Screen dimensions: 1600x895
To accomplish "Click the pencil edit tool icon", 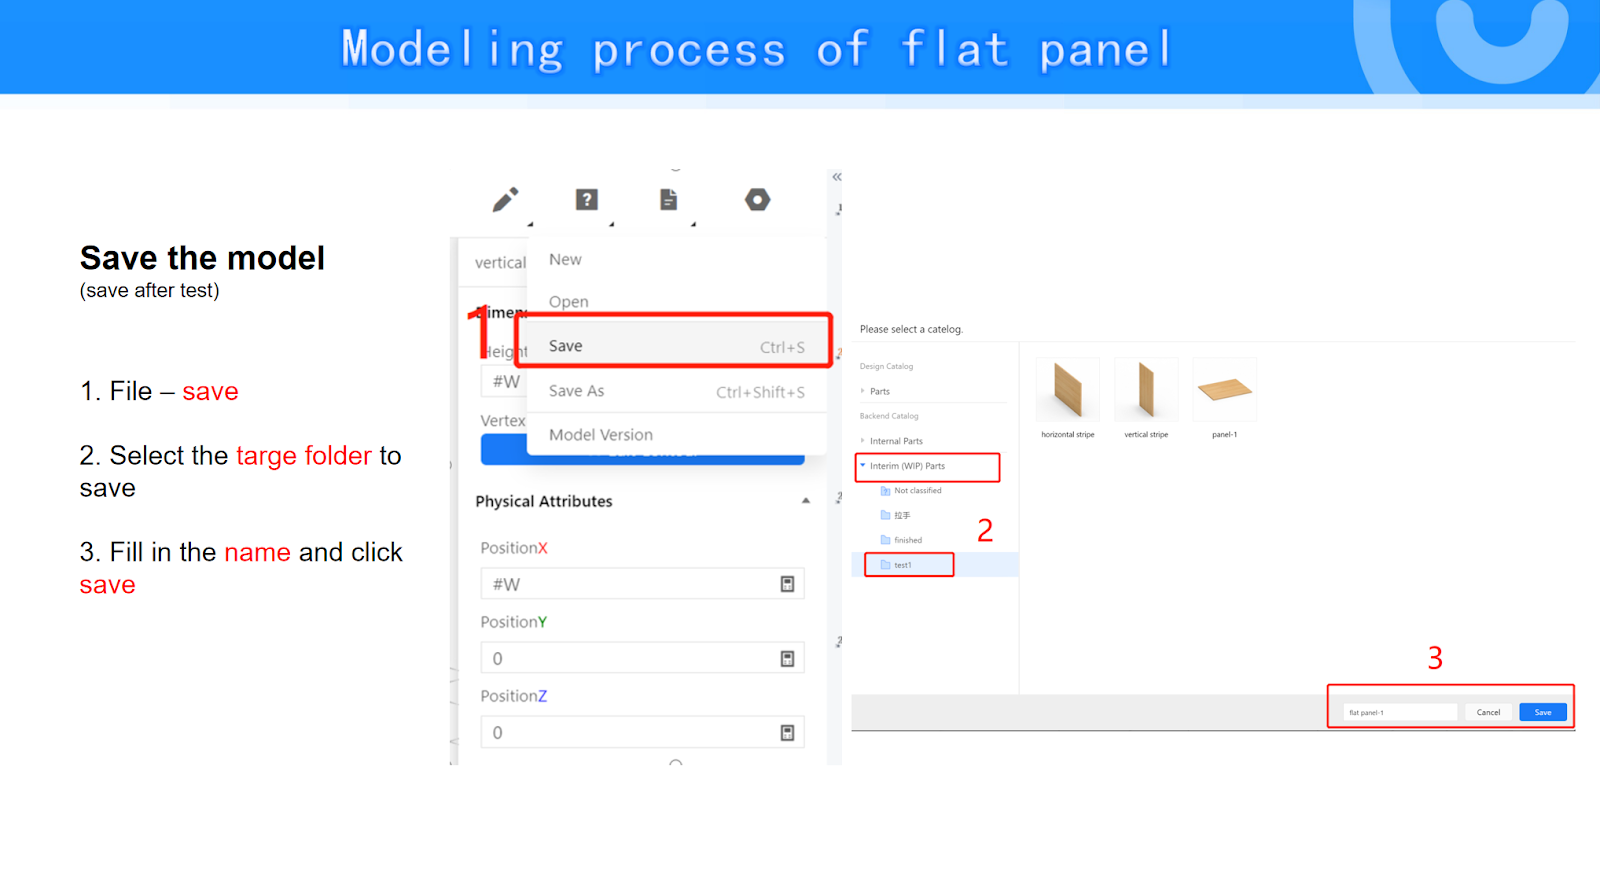I will (506, 200).
